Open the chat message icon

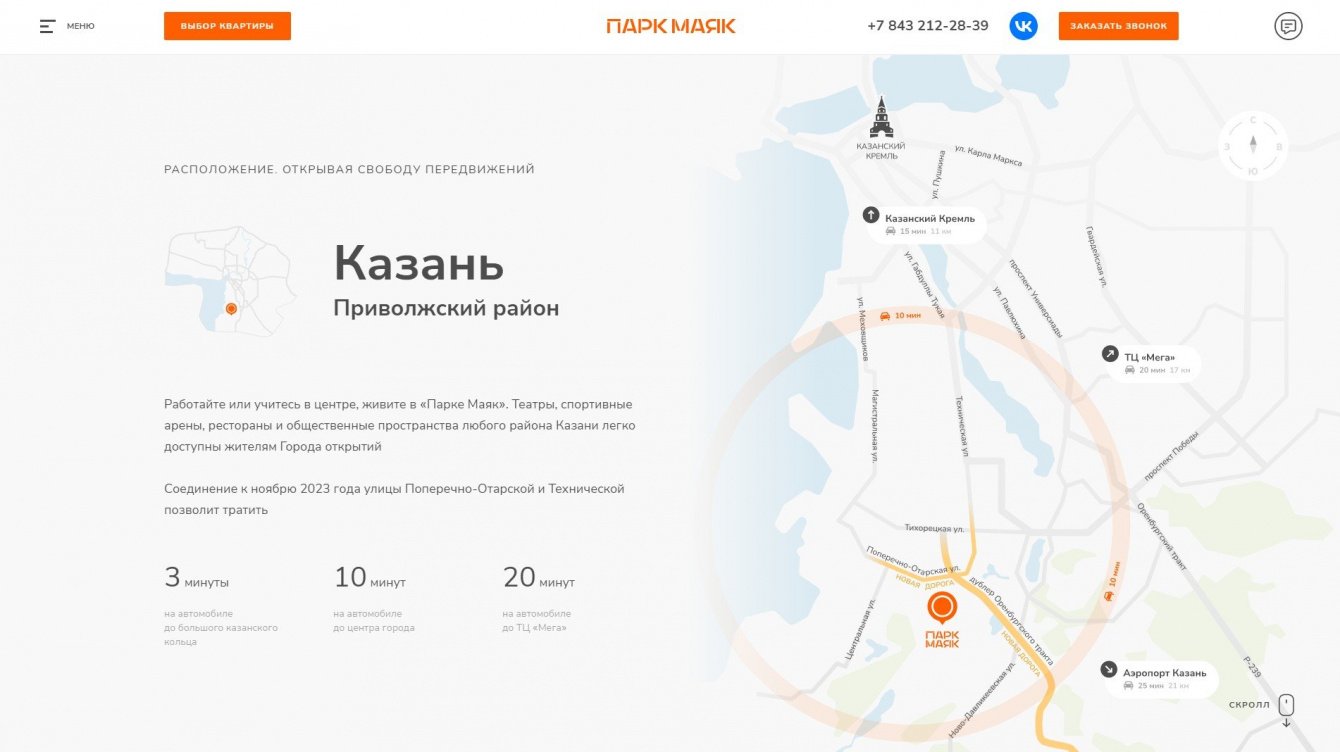tap(1289, 26)
